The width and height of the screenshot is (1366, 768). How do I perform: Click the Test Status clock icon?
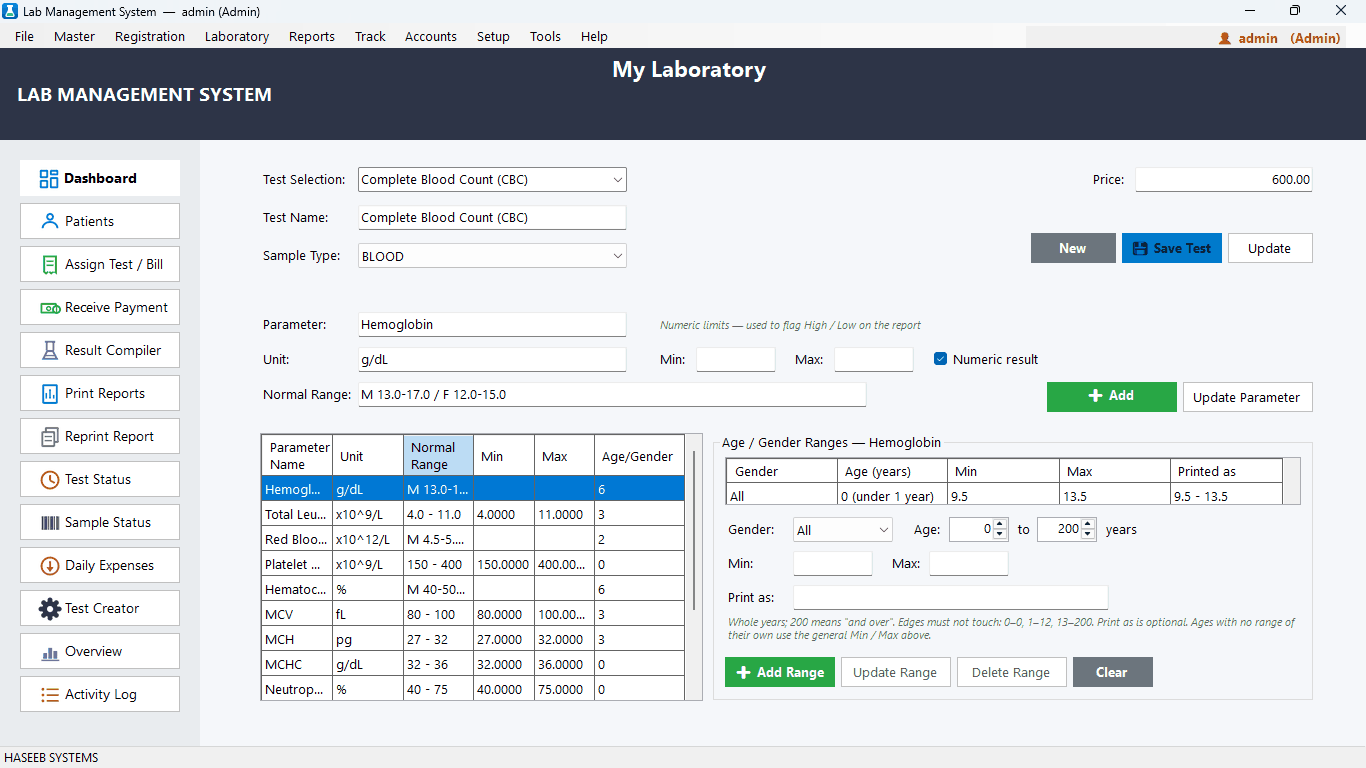[x=49, y=480]
